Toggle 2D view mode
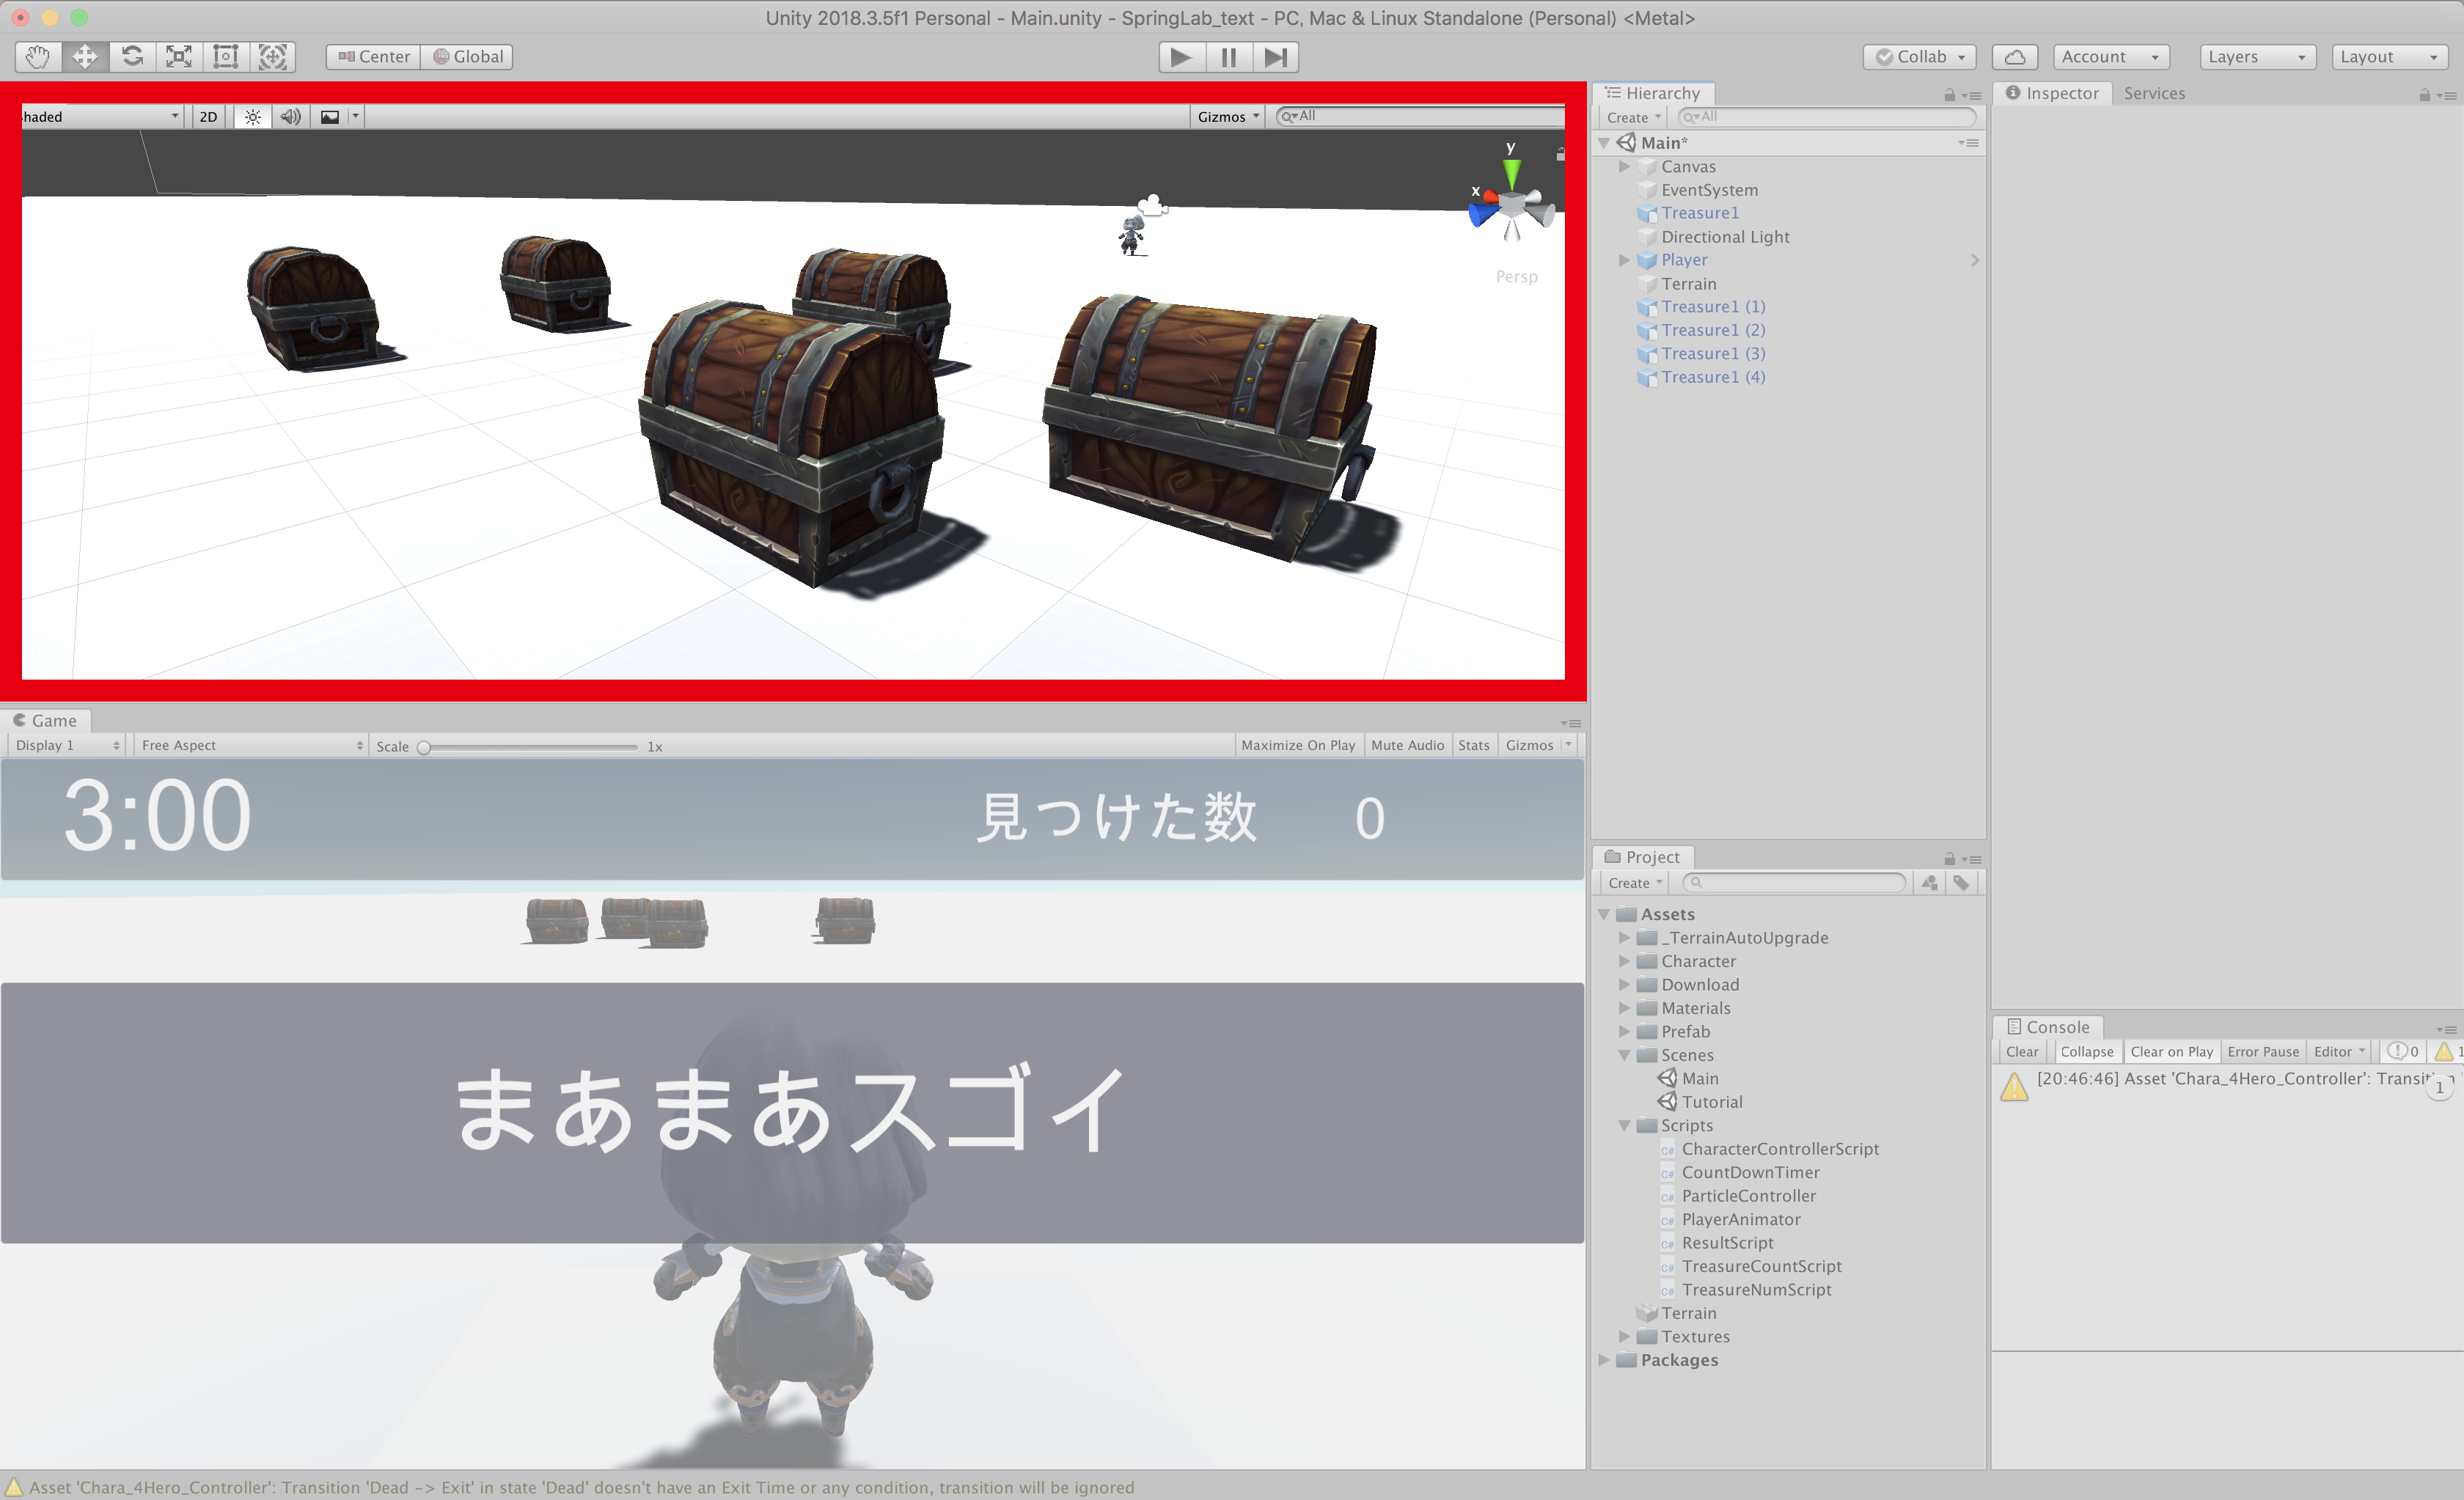The width and height of the screenshot is (2464, 1500). [208, 117]
